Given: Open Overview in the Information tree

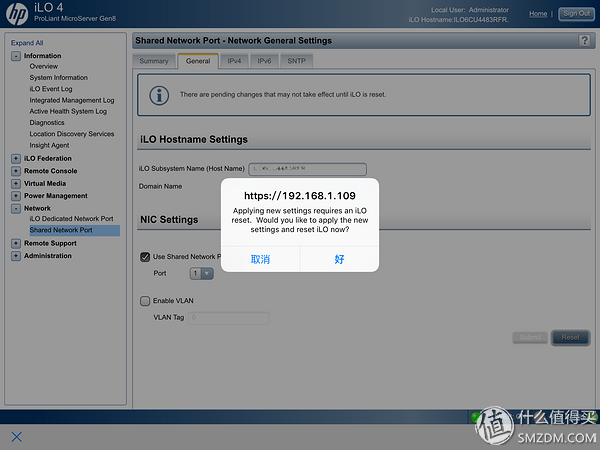Looking at the screenshot, I should (44, 66).
